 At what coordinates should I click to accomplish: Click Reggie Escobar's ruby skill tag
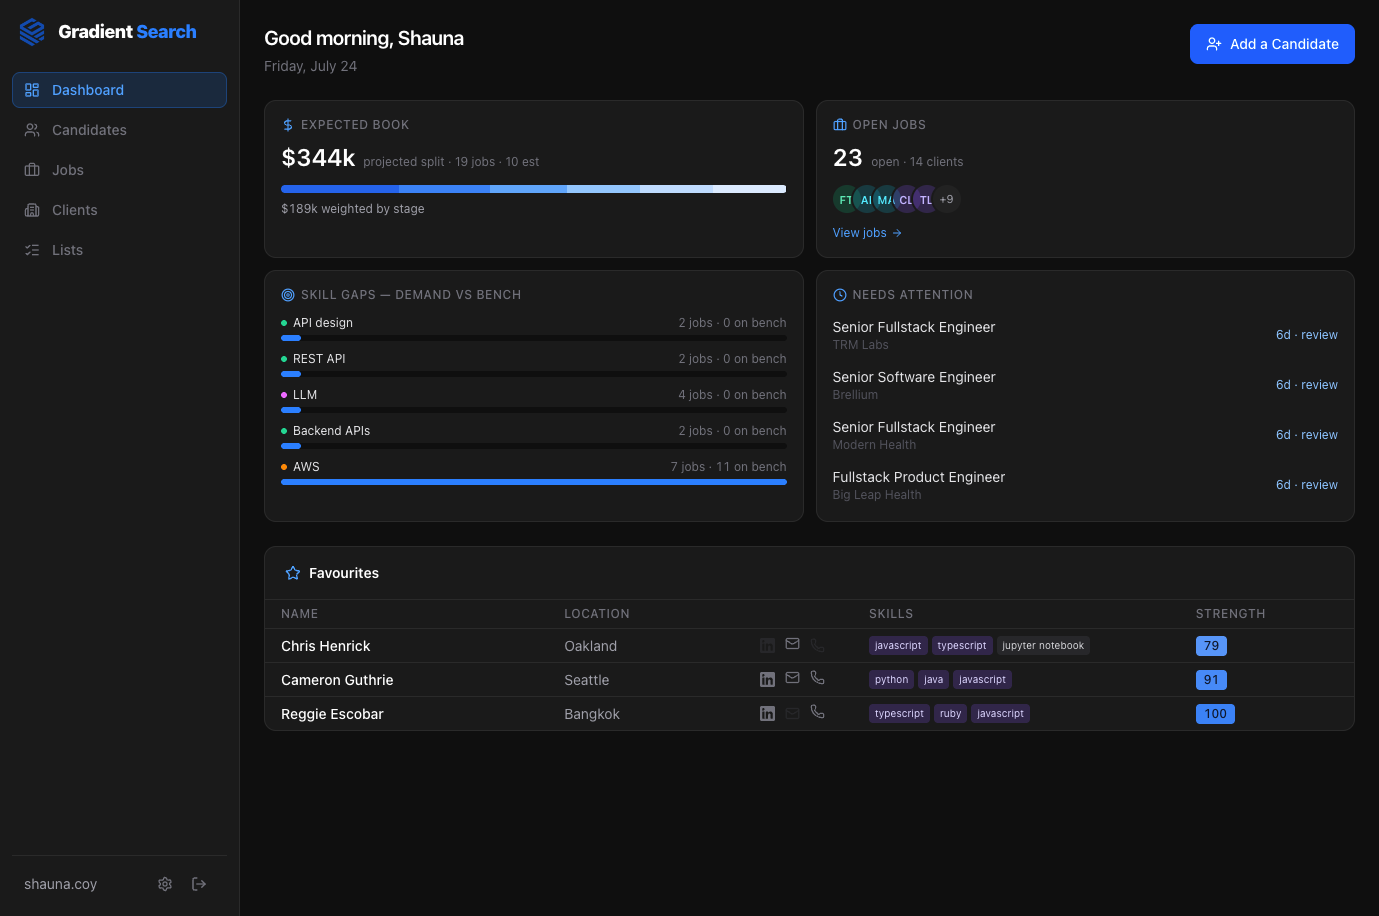point(950,714)
